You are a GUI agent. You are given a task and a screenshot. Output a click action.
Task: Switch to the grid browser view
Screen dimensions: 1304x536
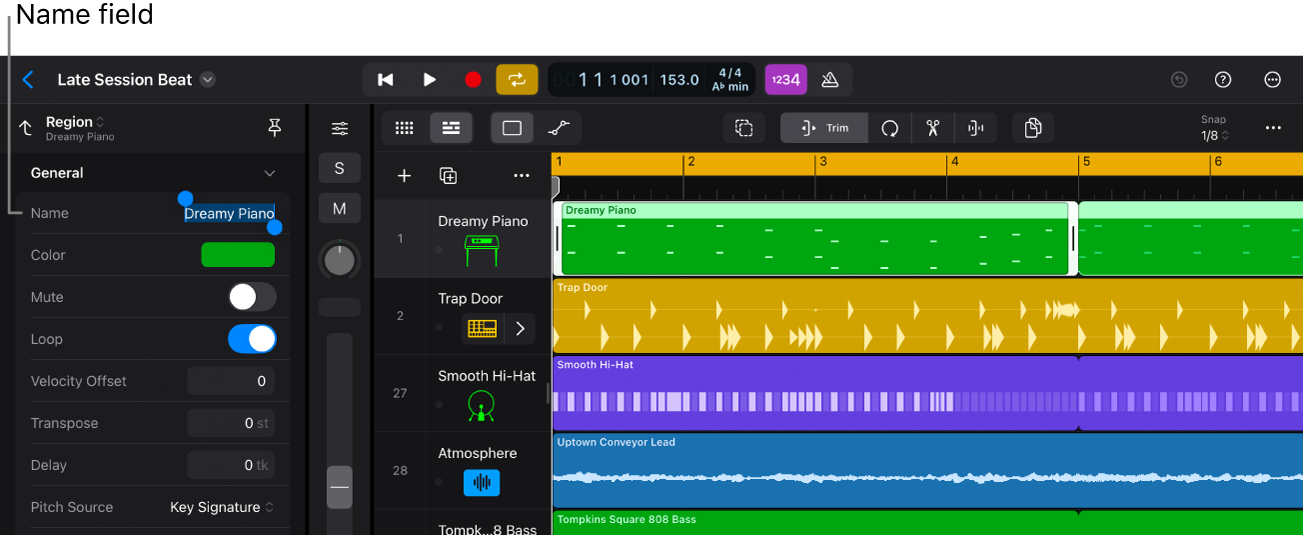tap(404, 128)
